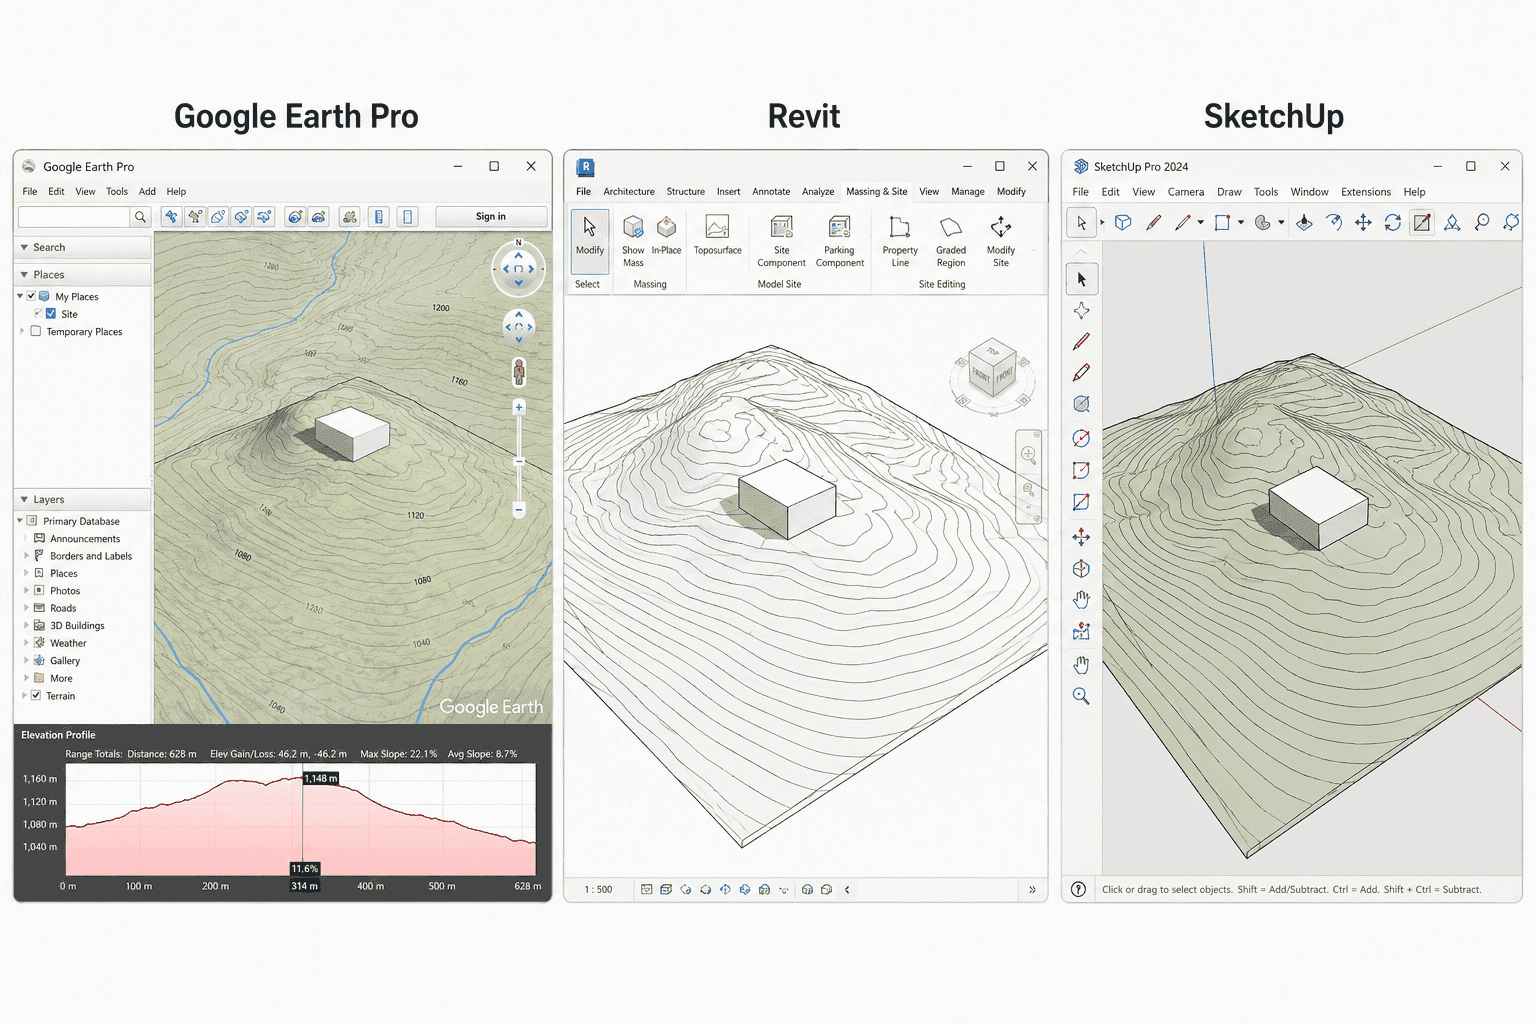Expand the Weather layer node

[x=26, y=643]
